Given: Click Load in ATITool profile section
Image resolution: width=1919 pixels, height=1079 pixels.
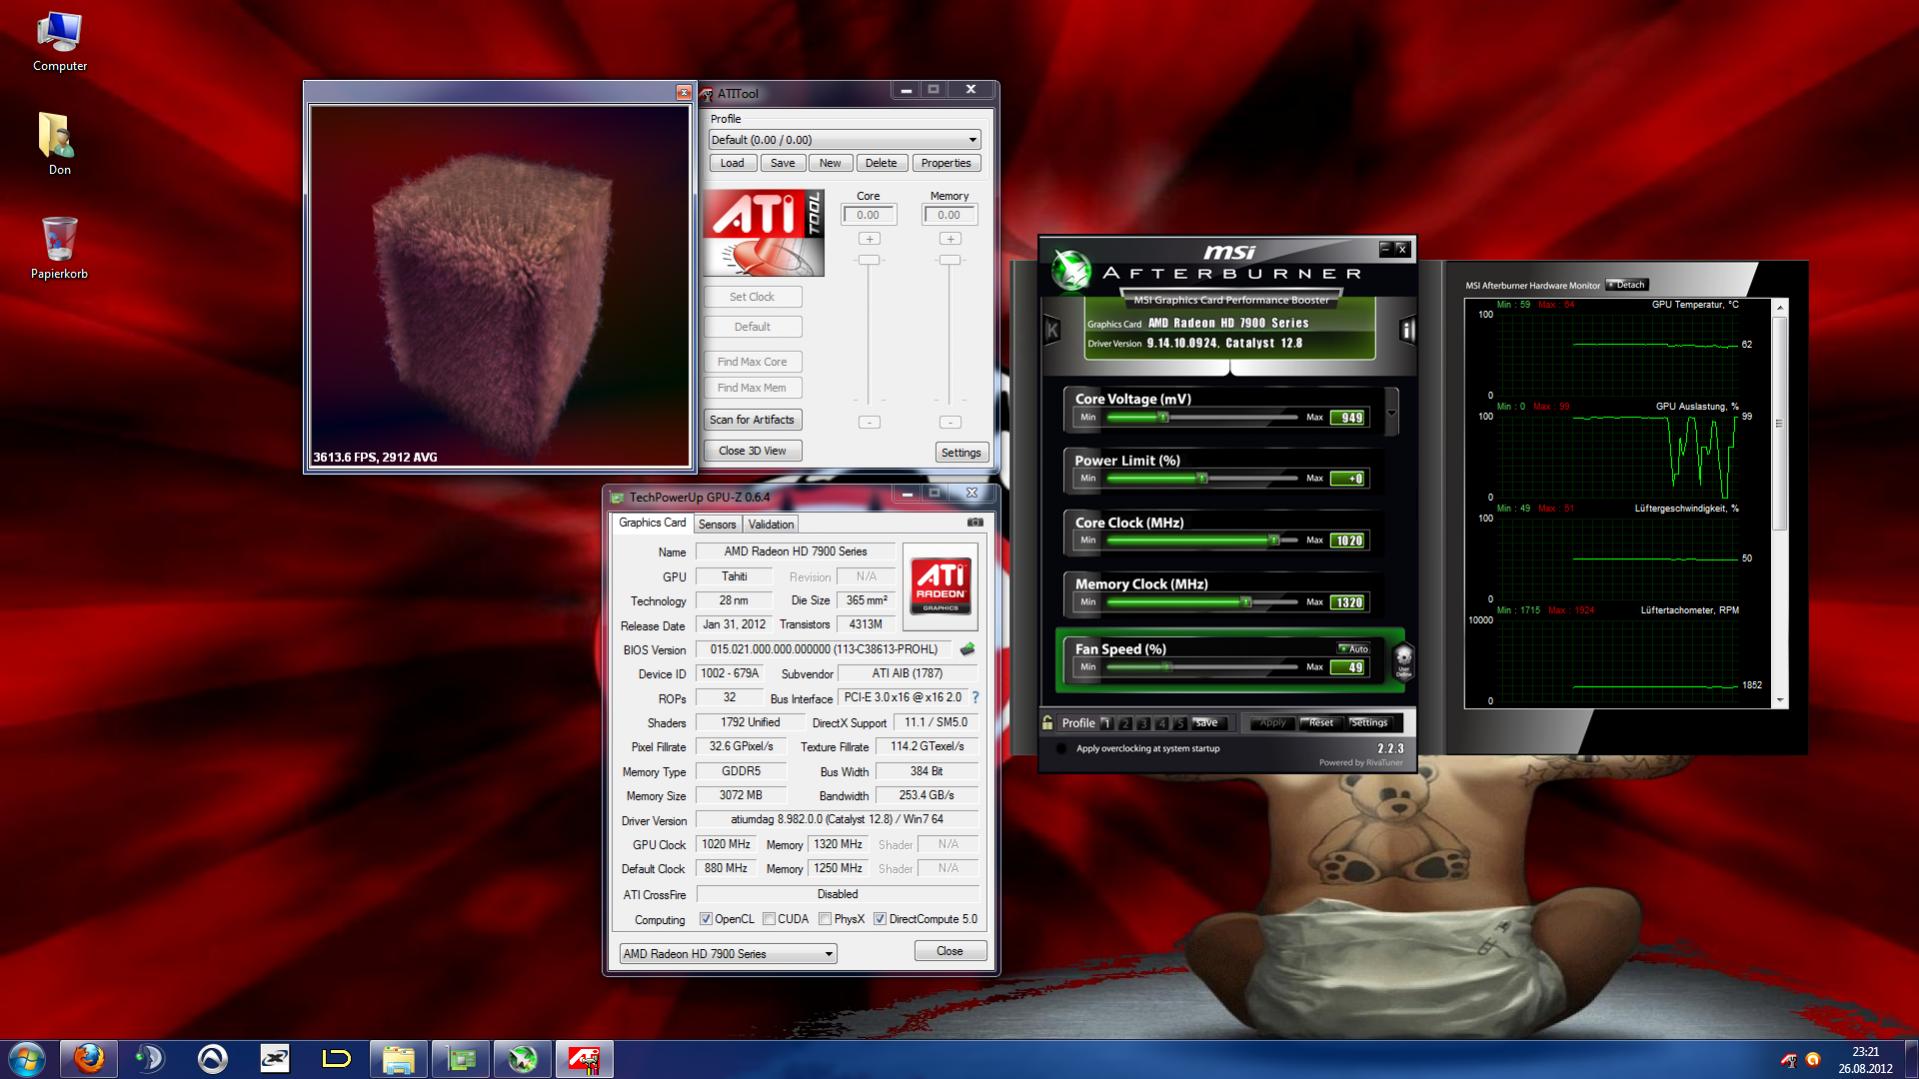Looking at the screenshot, I should tap(732, 163).
